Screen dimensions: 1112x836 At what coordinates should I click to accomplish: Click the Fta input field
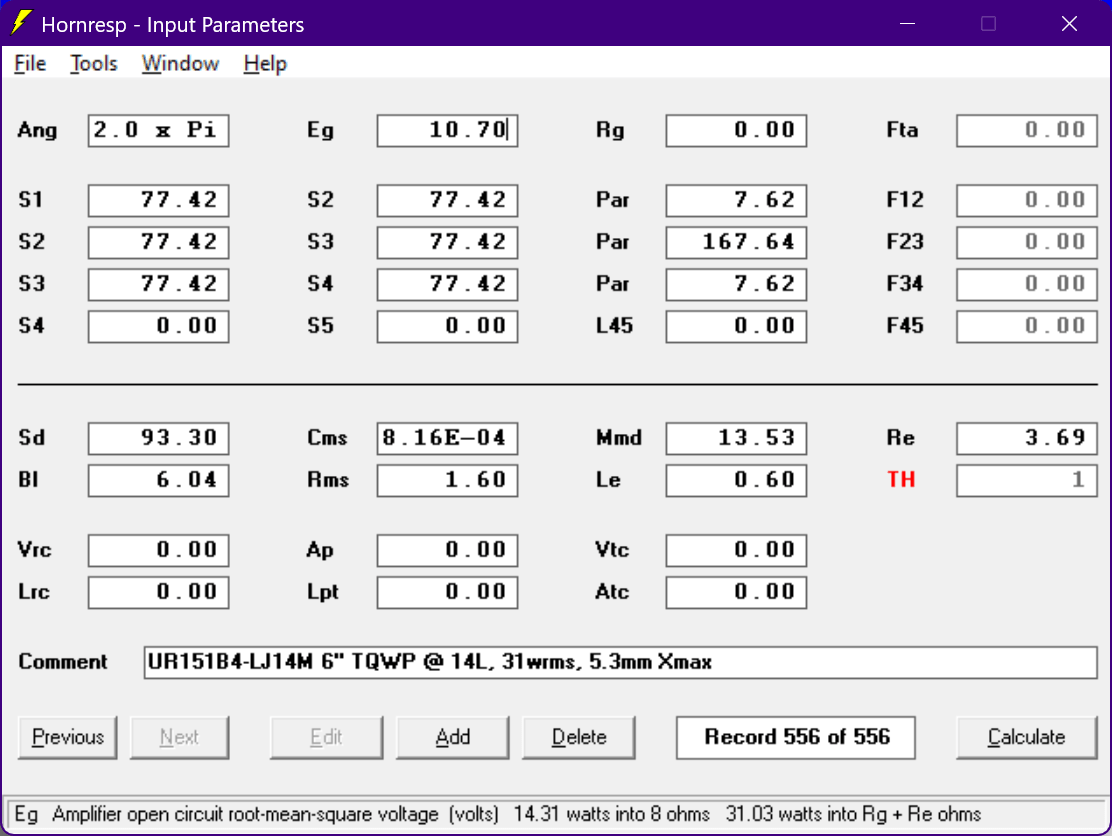pos(1026,130)
